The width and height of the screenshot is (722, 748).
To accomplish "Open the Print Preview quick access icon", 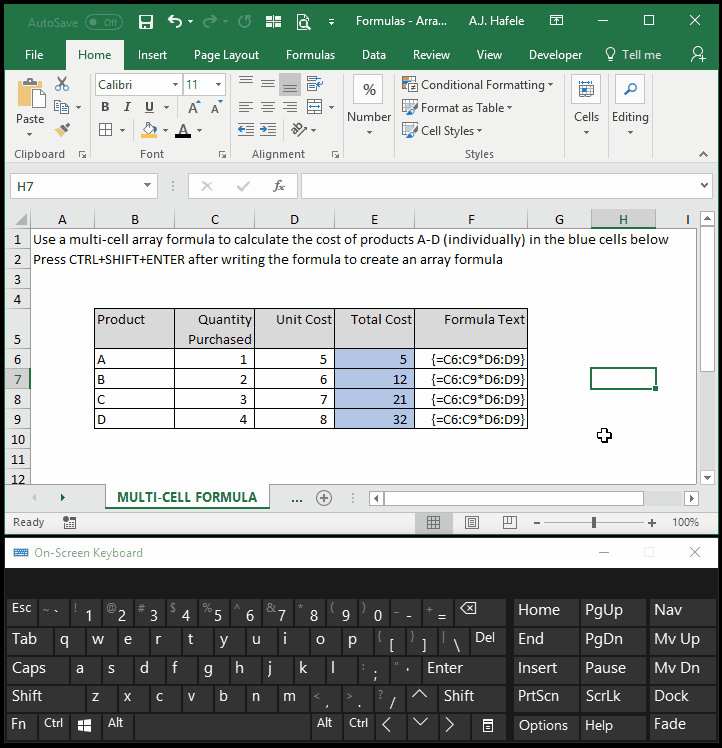I will point(303,21).
